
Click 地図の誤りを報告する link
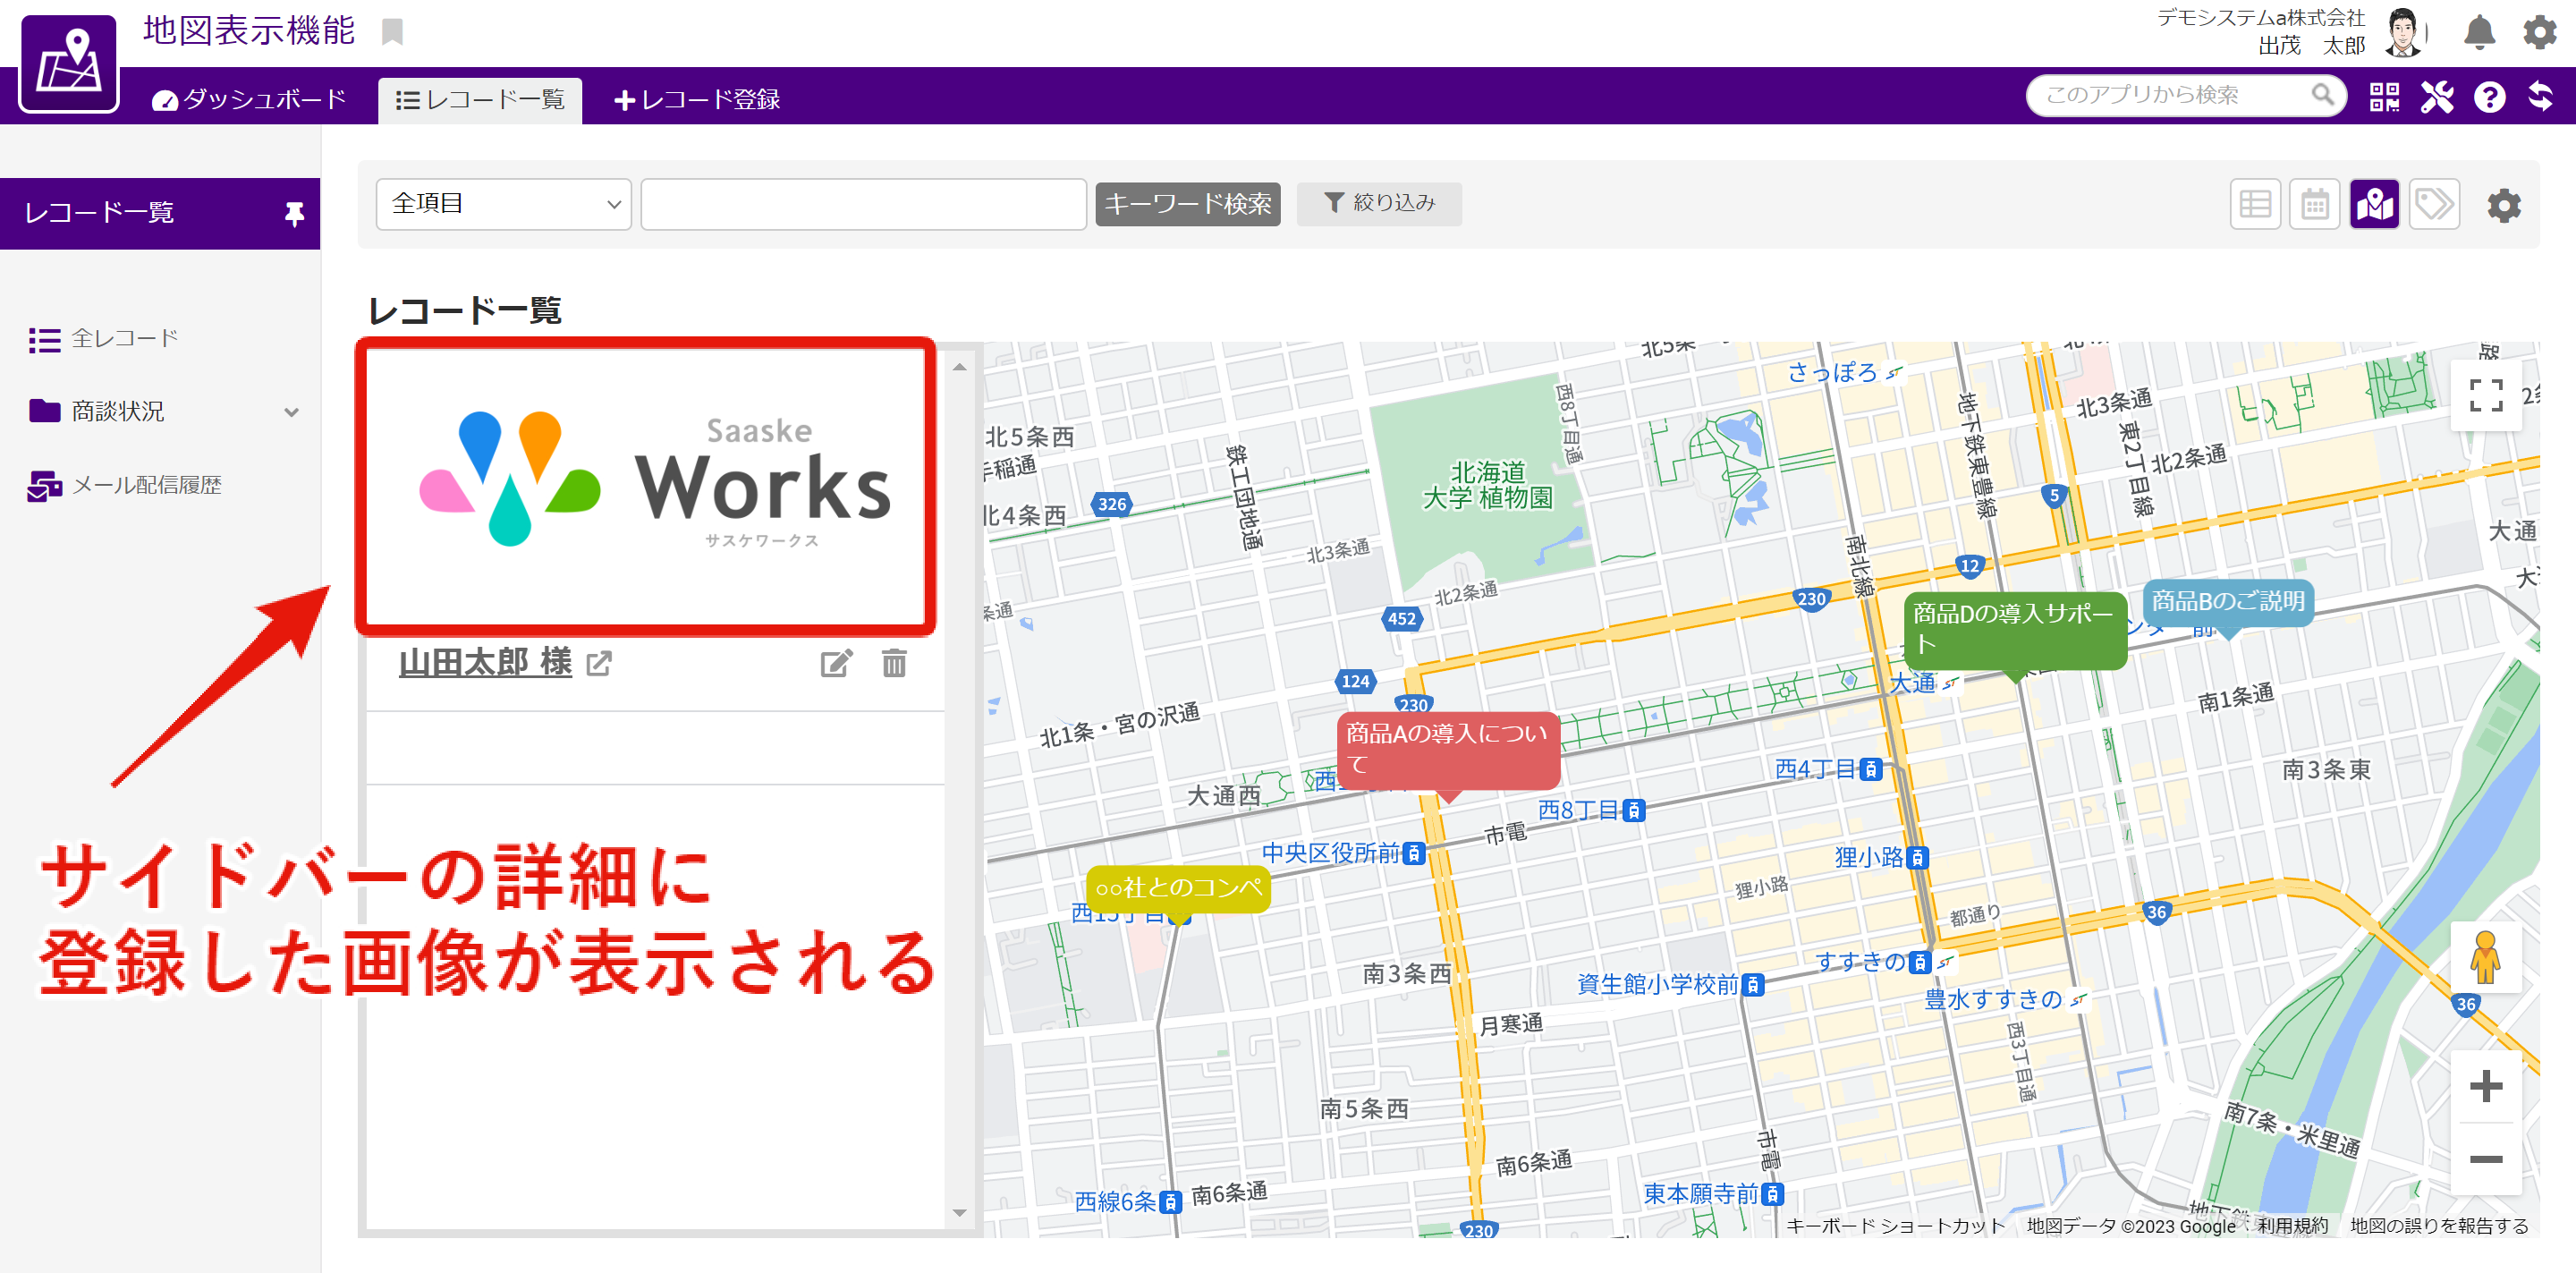tap(2439, 1226)
